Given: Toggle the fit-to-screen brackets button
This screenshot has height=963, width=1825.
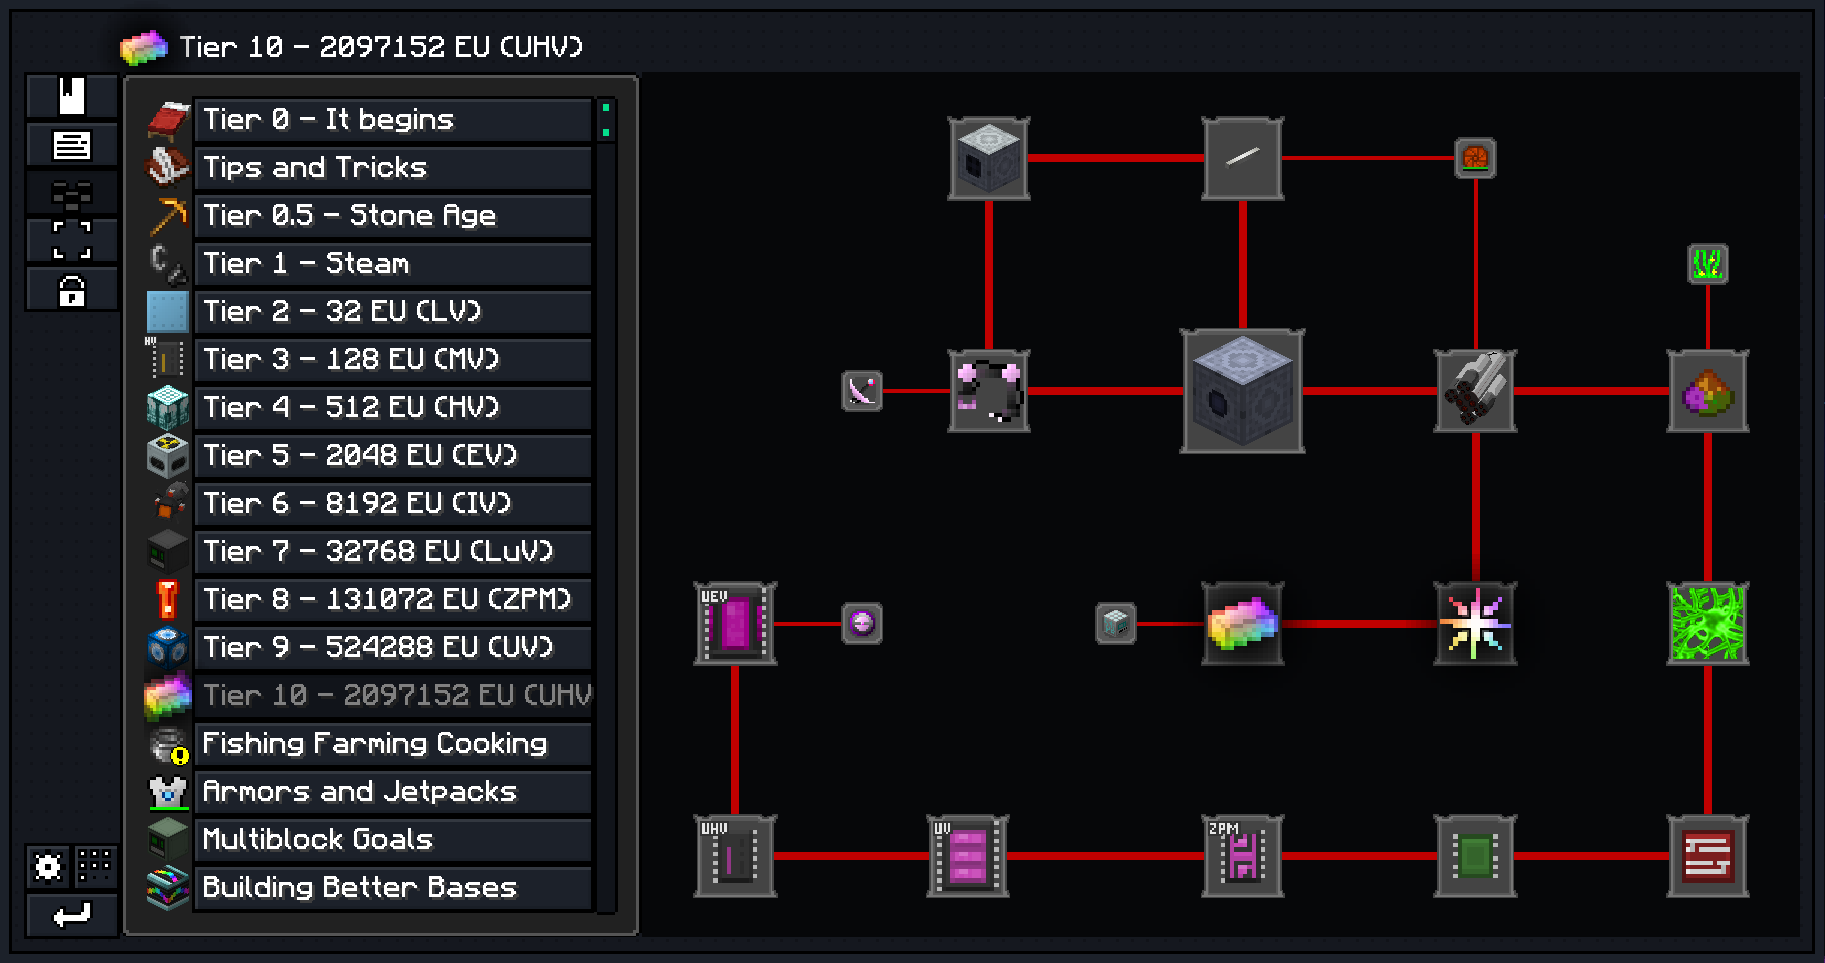Looking at the screenshot, I should point(72,241).
